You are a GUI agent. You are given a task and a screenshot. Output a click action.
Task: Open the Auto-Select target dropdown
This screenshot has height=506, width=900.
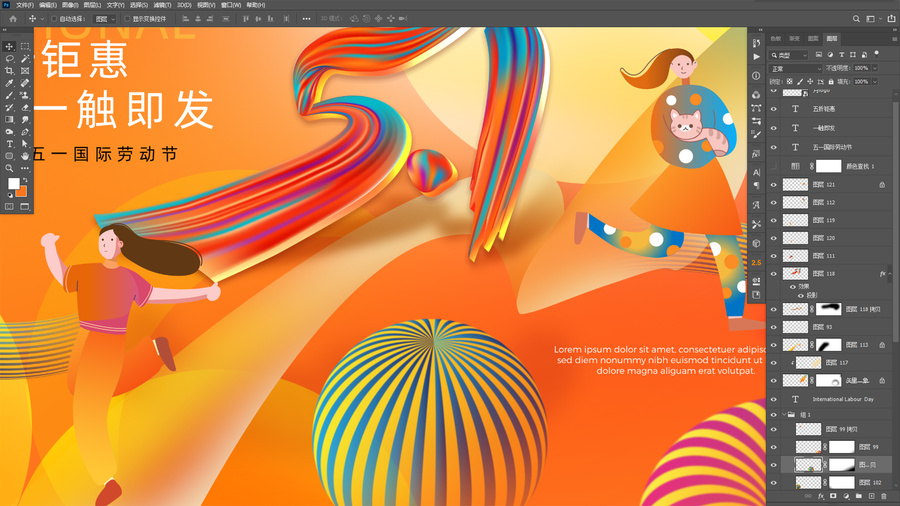[104, 19]
